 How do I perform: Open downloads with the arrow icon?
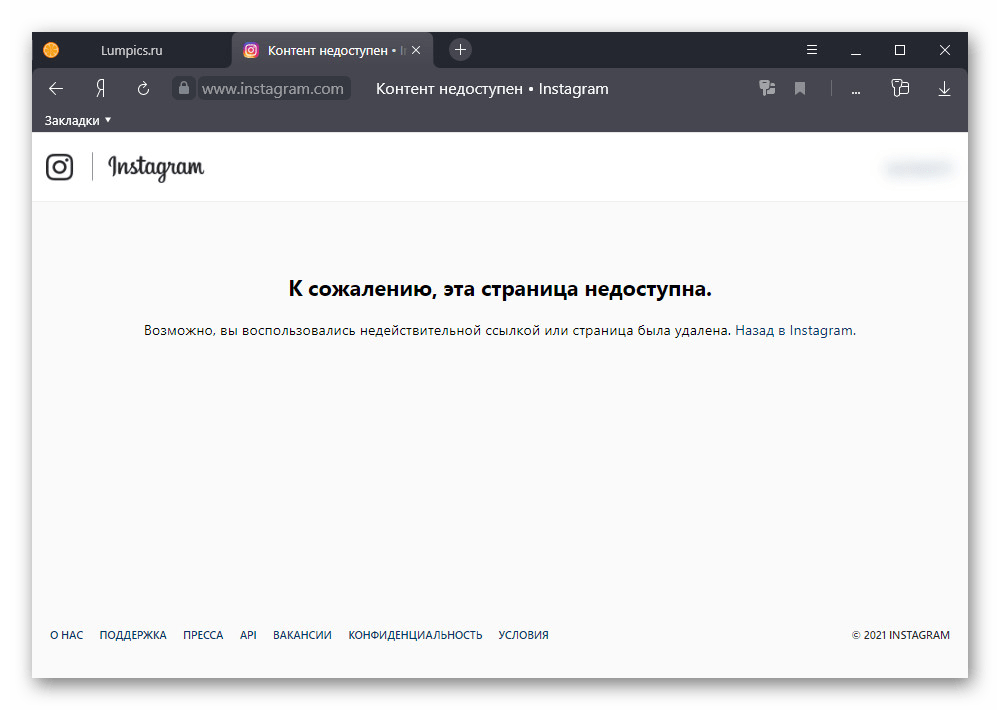click(944, 88)
